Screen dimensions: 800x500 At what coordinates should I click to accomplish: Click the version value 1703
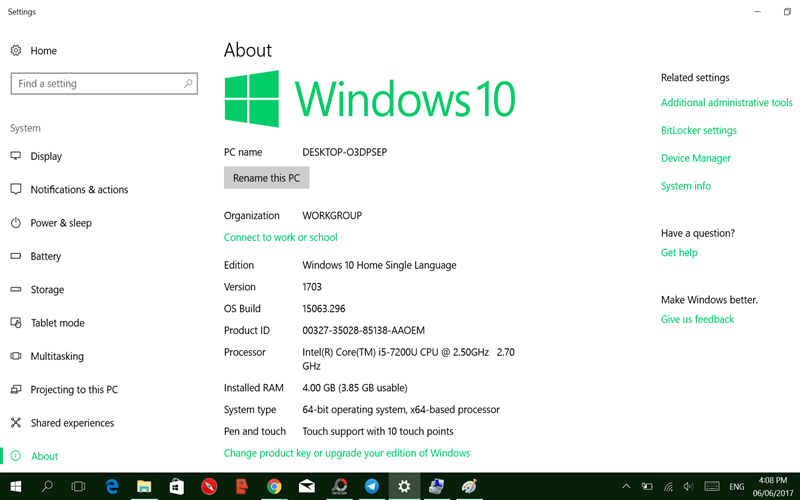click(x=312, y=287)
